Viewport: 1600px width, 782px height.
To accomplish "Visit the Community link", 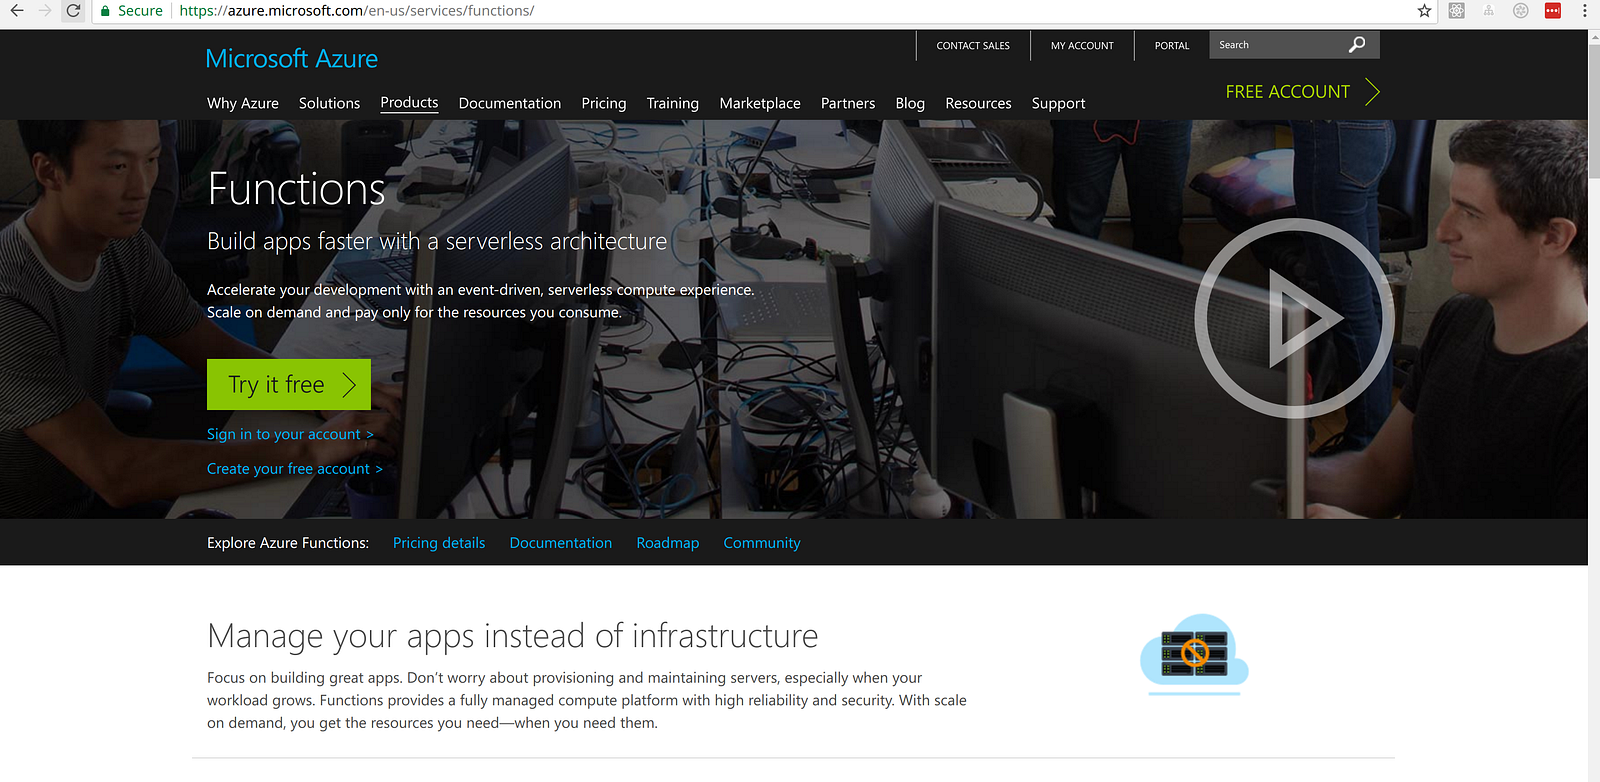I will click(x=762, y=543).
